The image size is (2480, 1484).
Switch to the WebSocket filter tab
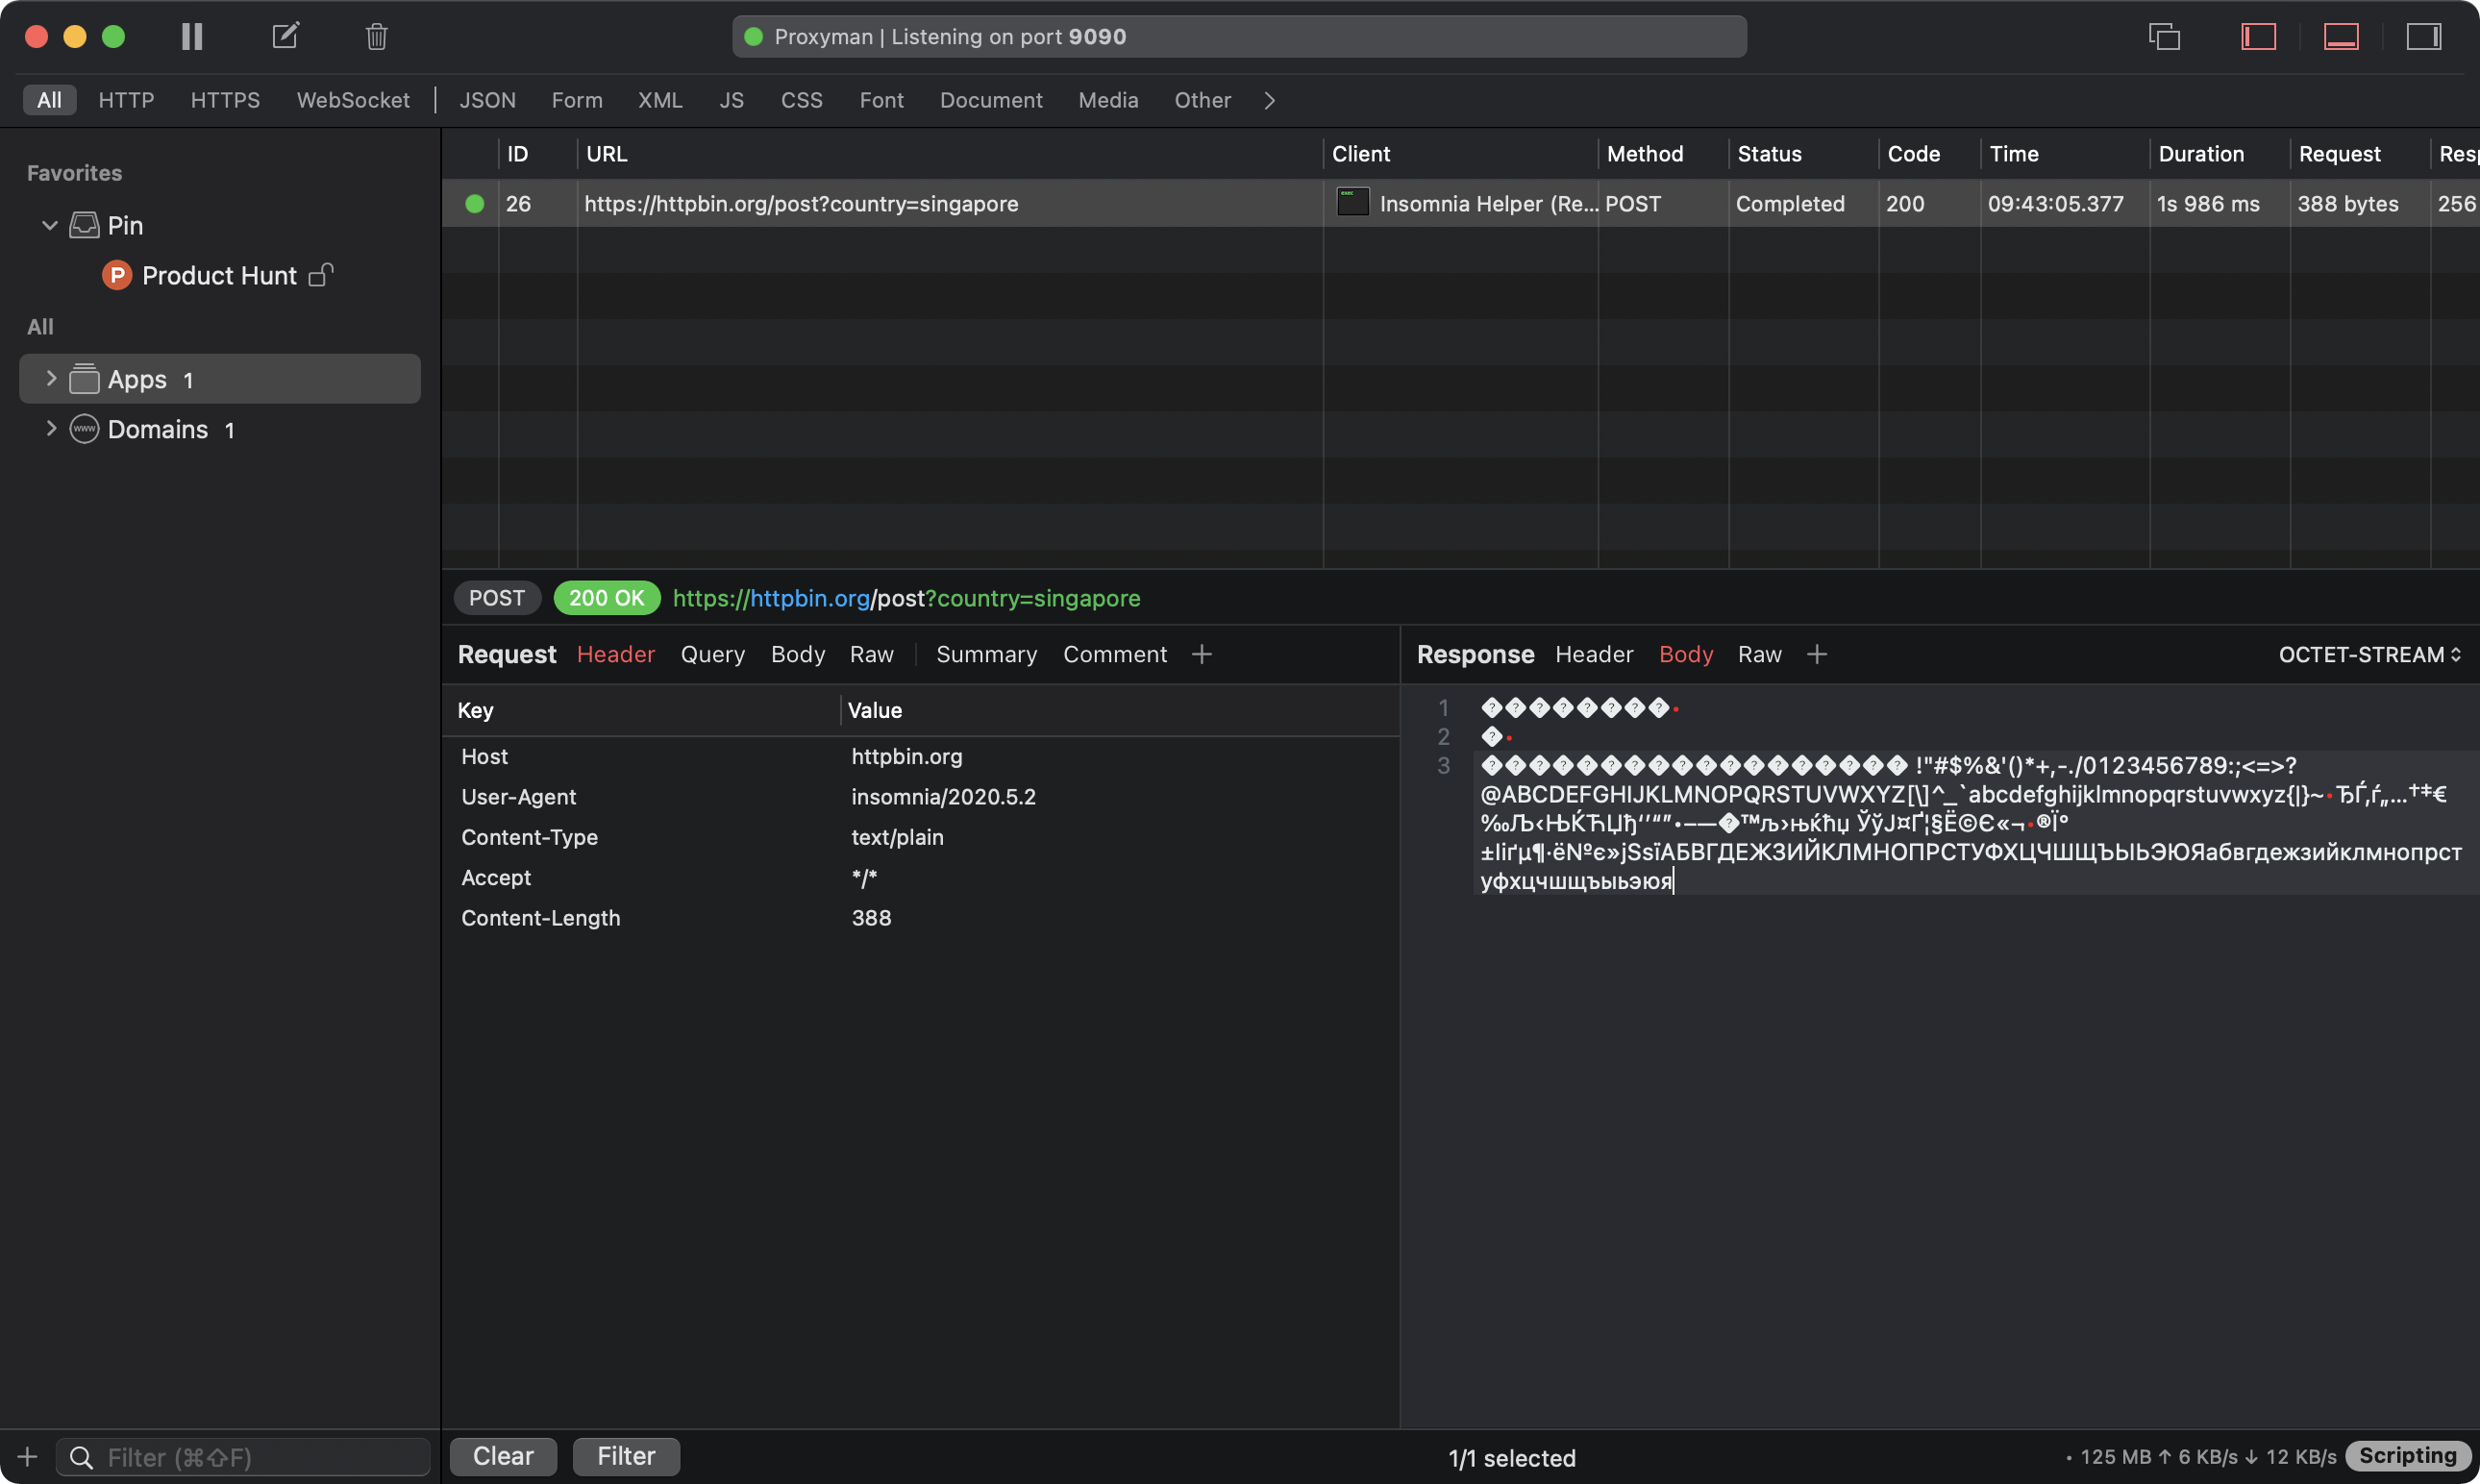coord(353,100)
